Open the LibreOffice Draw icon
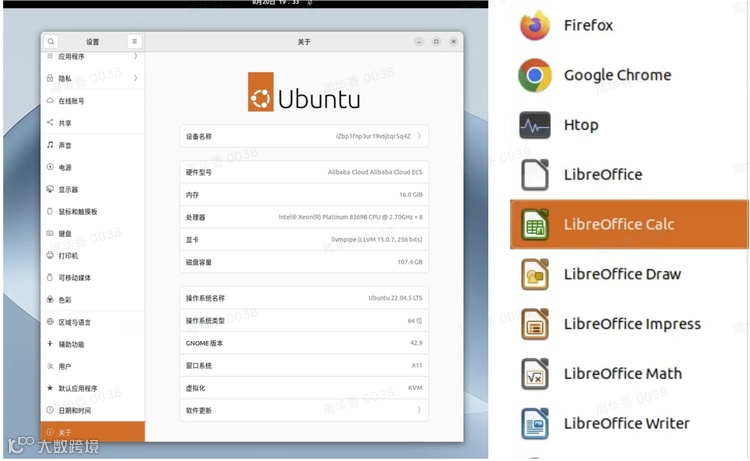750x461 pixels. [535, 274]
